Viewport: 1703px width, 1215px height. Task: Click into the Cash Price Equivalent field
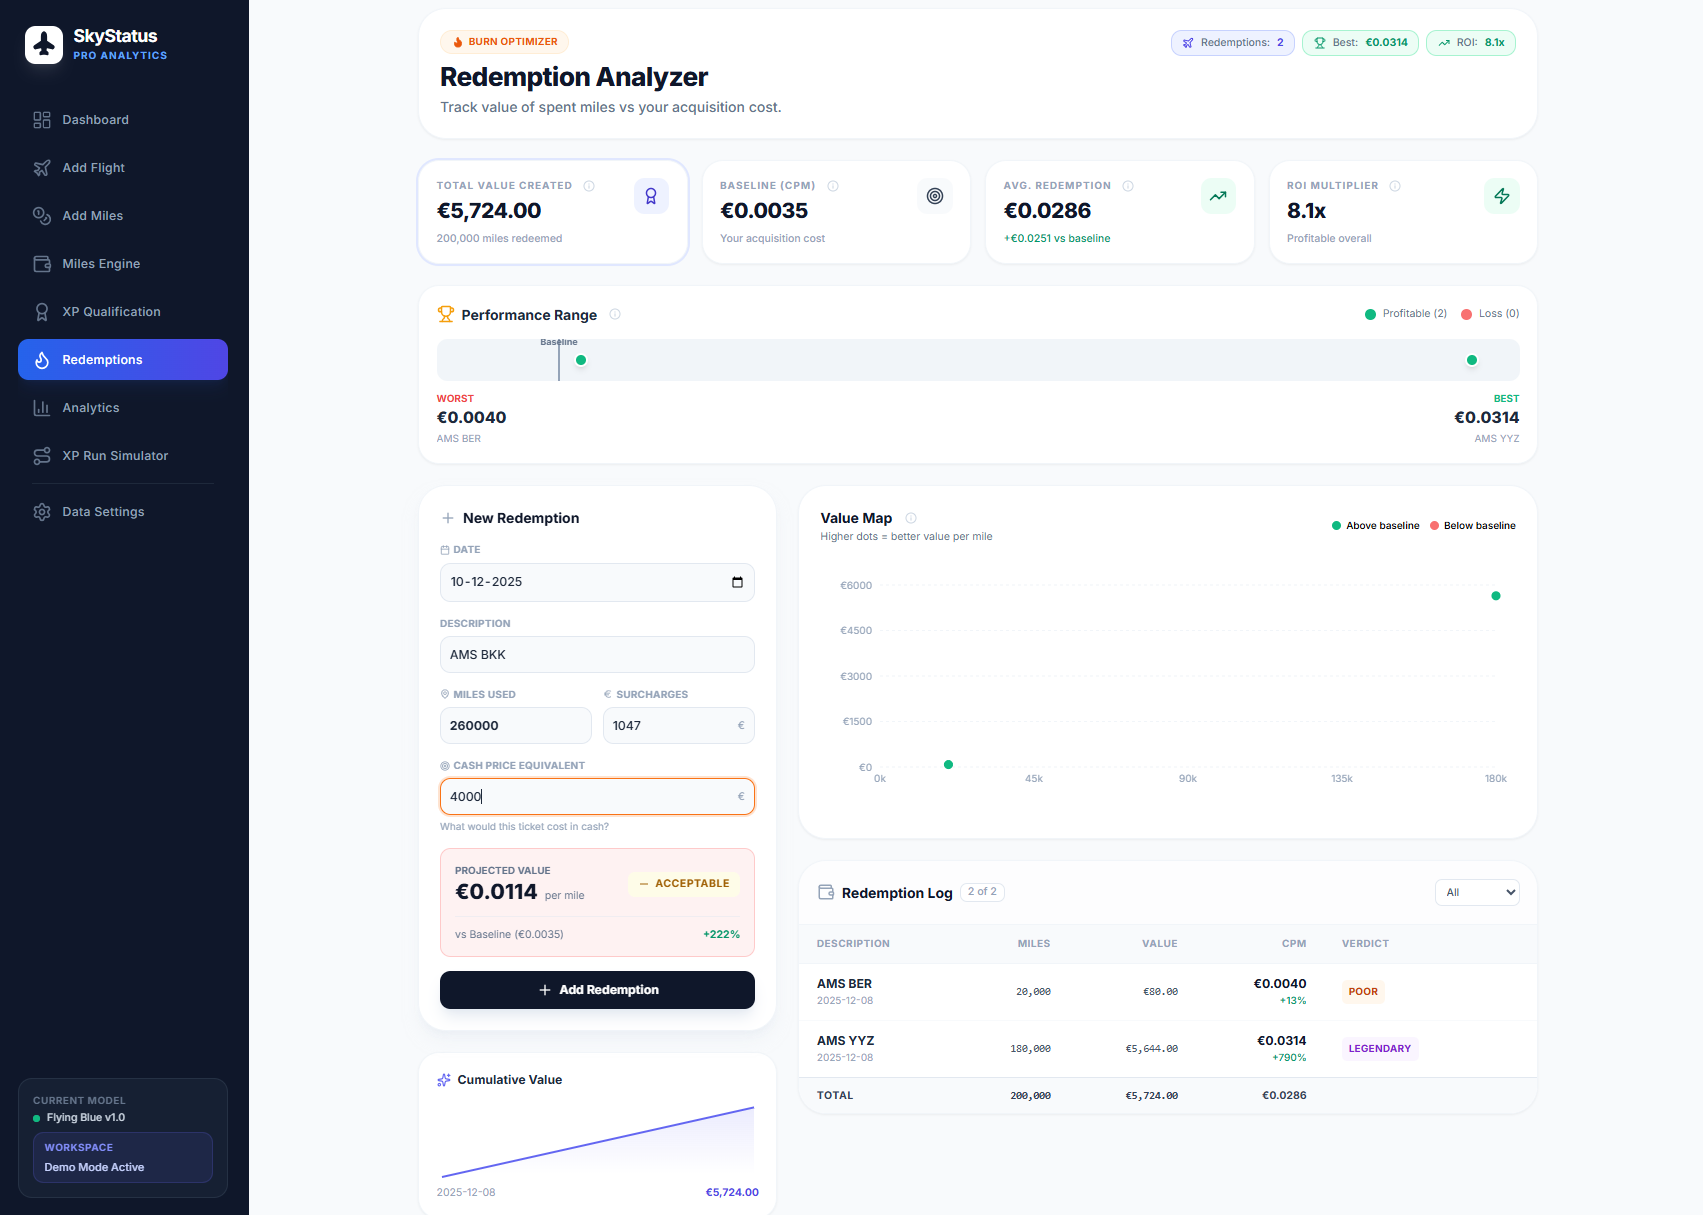click(x=590, y=797)
